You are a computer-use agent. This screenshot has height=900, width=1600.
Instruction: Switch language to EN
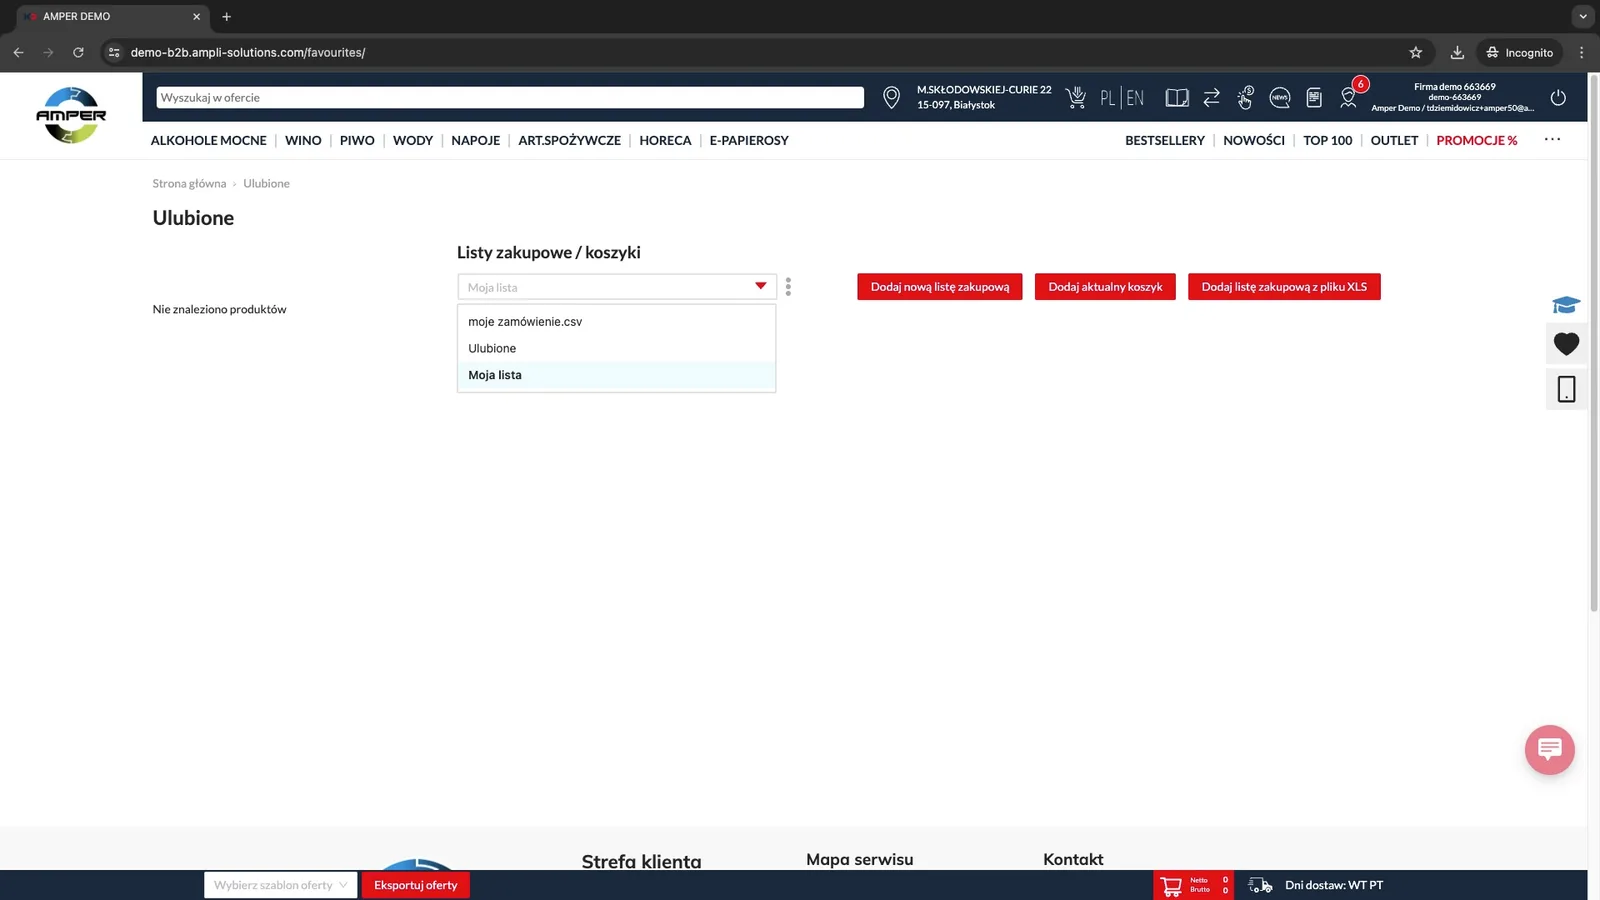coord(1135,97)
